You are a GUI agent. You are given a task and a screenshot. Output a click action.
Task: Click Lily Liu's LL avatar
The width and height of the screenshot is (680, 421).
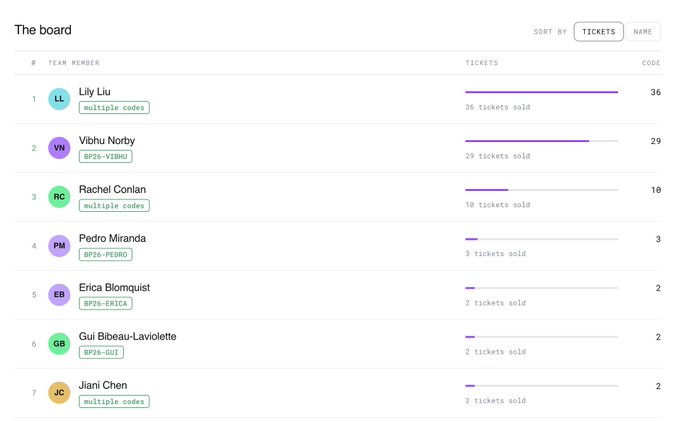click(x=59, y=99)
